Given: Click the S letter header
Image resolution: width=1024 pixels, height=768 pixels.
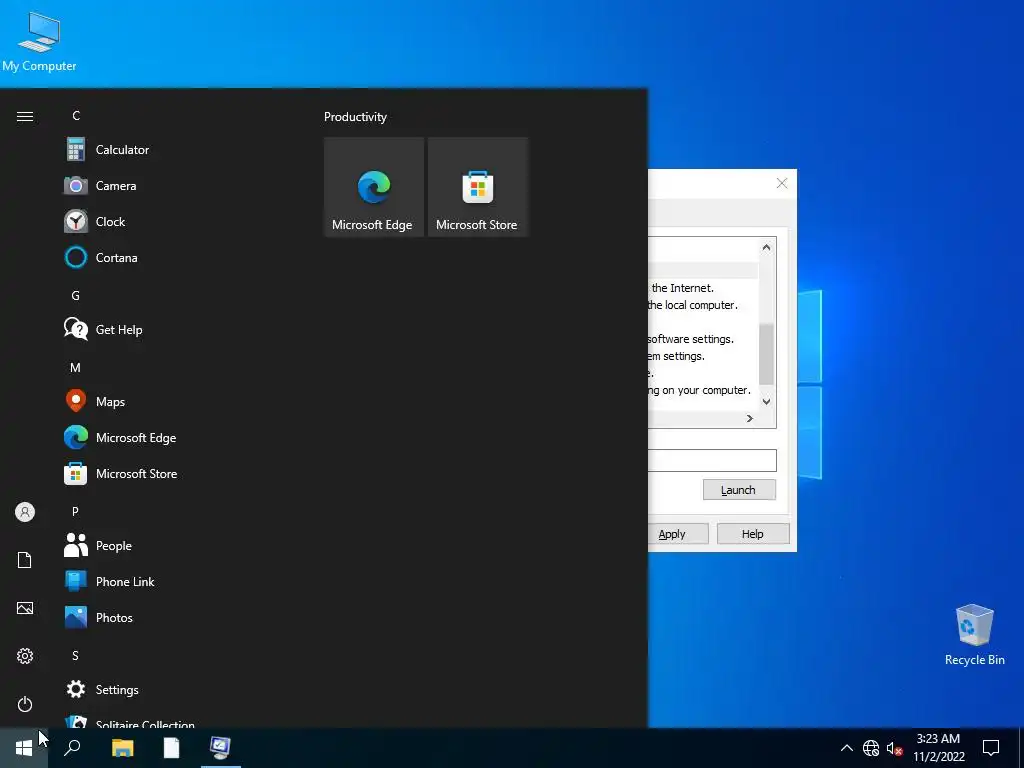Looking at the screenshot, I should (76, 656).
